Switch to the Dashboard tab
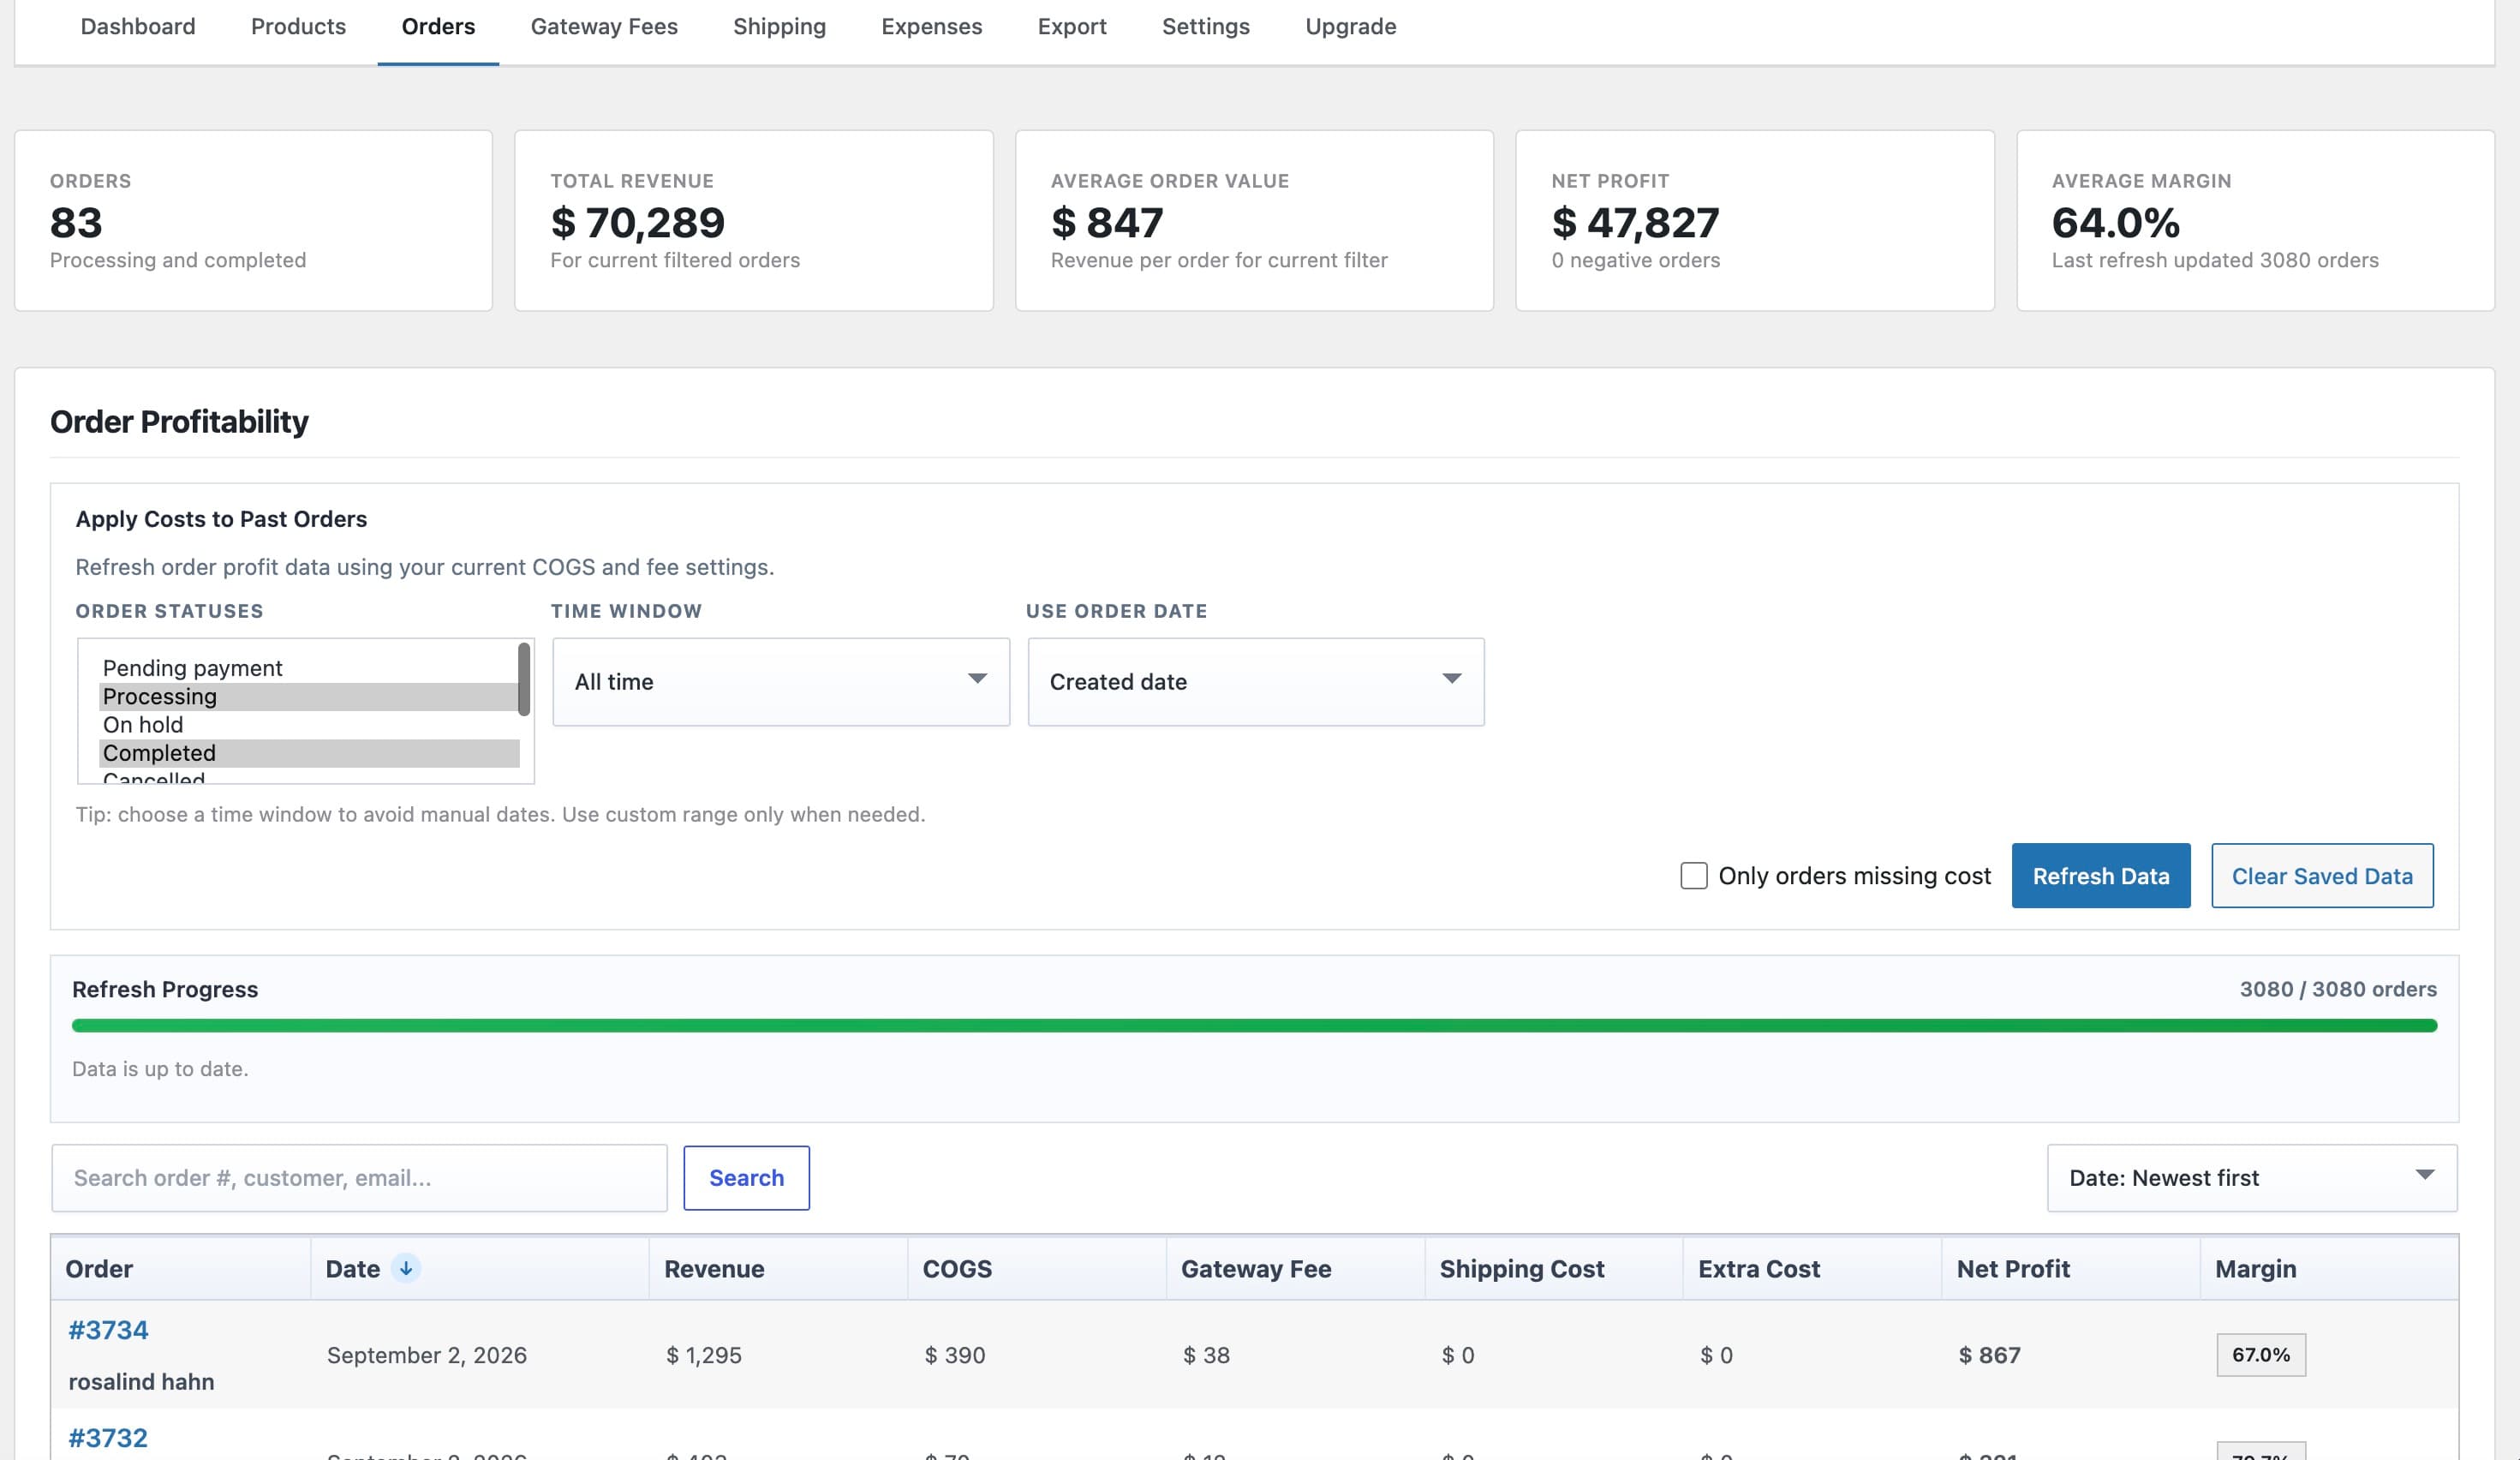 [x=138, y=27]
